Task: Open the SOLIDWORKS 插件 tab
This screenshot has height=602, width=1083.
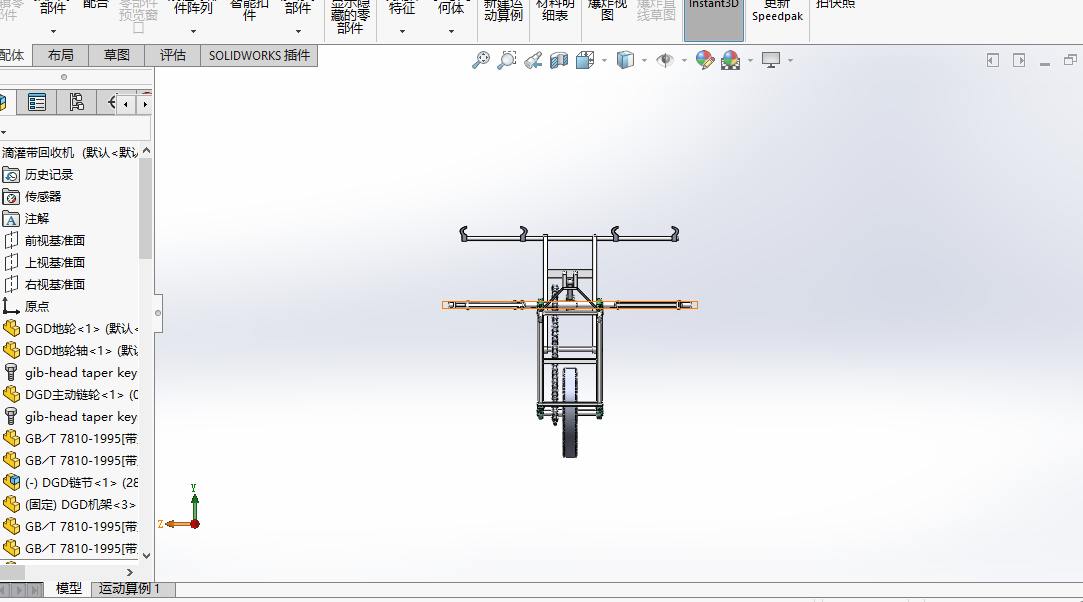Action: pyautogui.click(x=259, y=55)
